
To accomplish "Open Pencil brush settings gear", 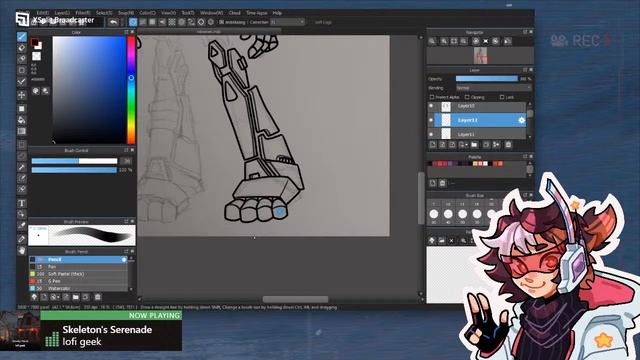I will pyautogui.click(x=124, y=260).
